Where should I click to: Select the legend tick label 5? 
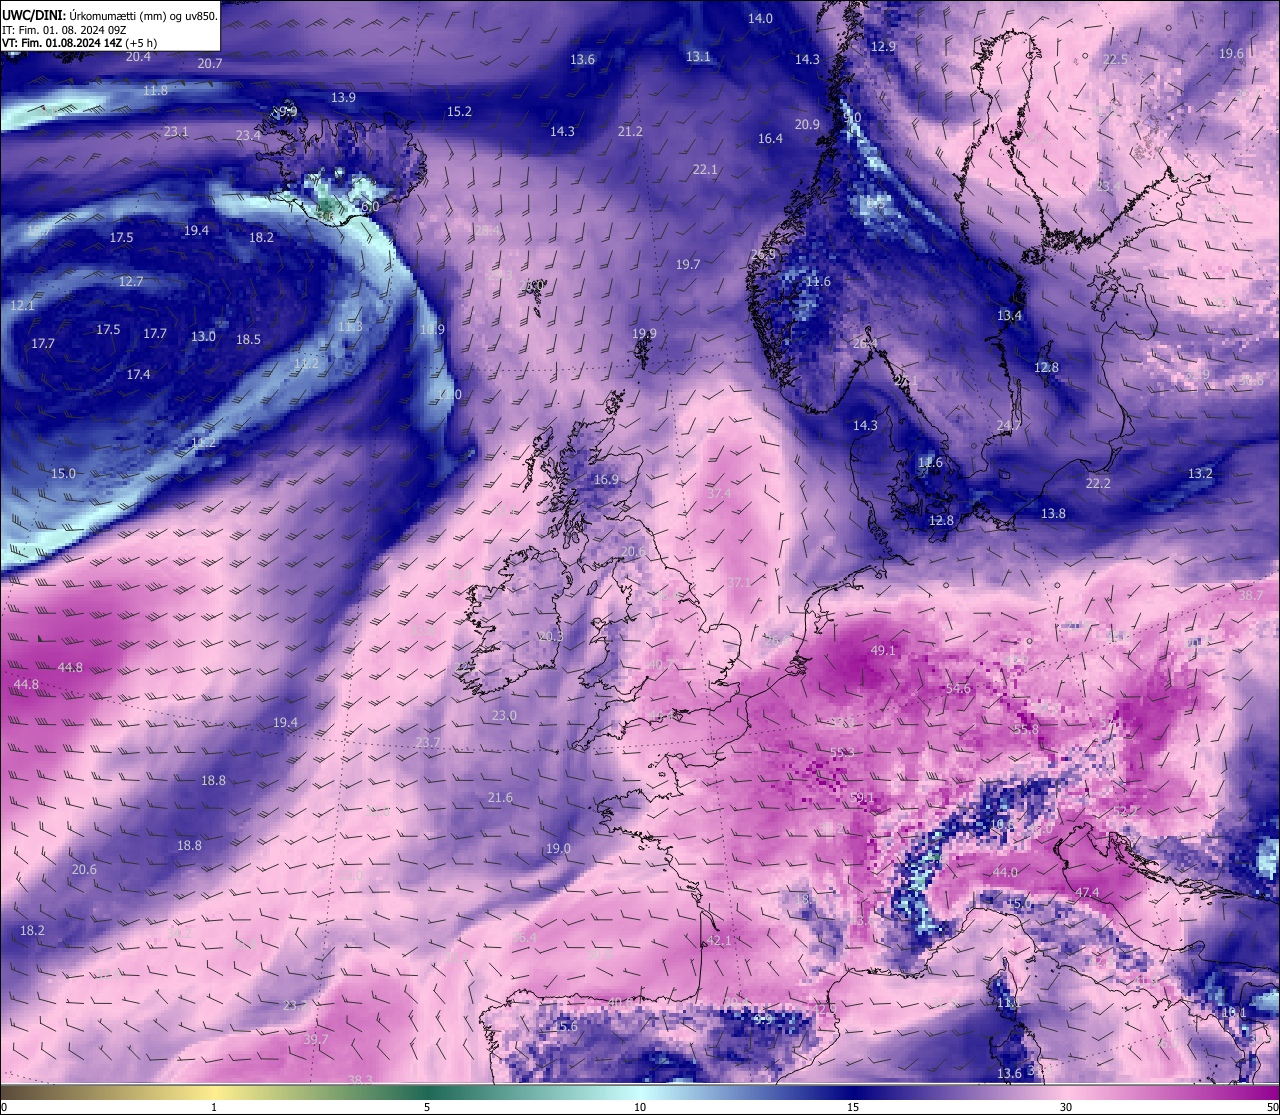tap(427, 1107)
